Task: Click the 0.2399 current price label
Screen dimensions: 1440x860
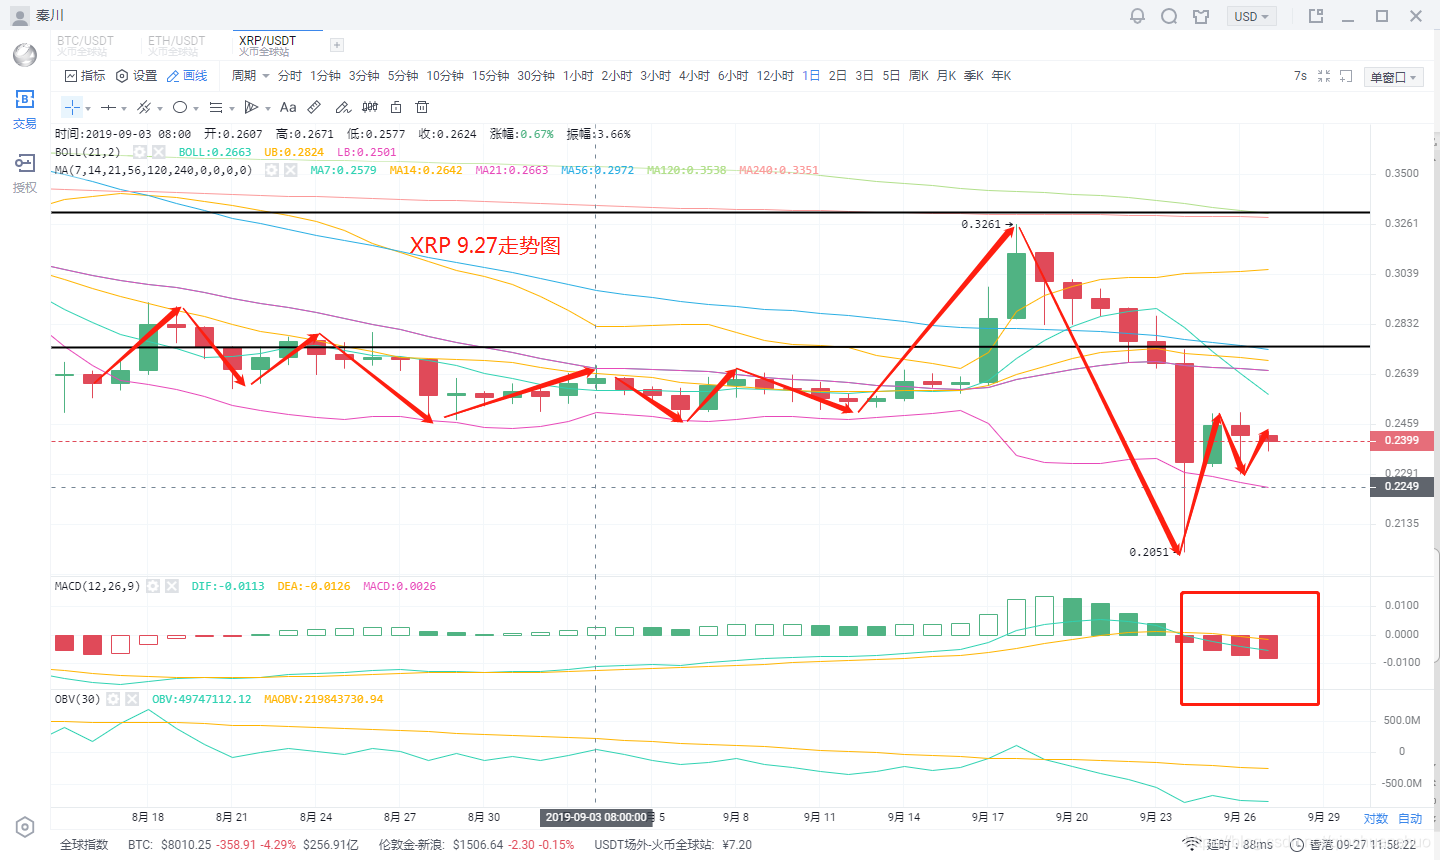Action: 1401,440
